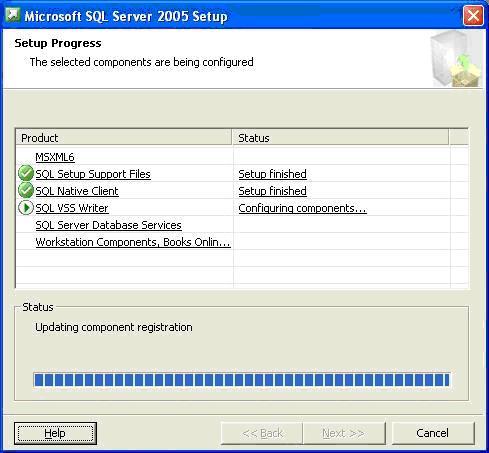Screen dimensions: 489x453
Task: Click the green checkmark beside SQL Native Client
Action: point(26,190)
